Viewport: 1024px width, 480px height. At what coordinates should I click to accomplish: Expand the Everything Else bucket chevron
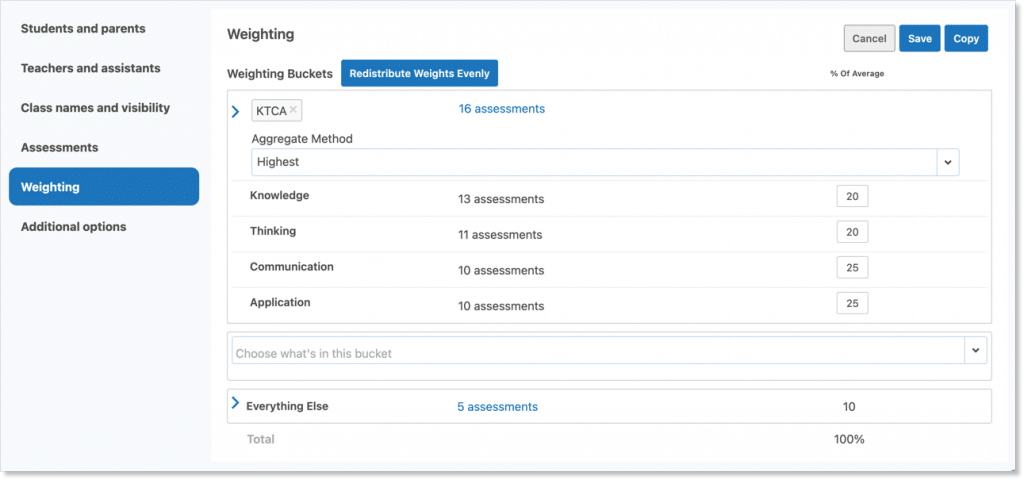(236, 404)
